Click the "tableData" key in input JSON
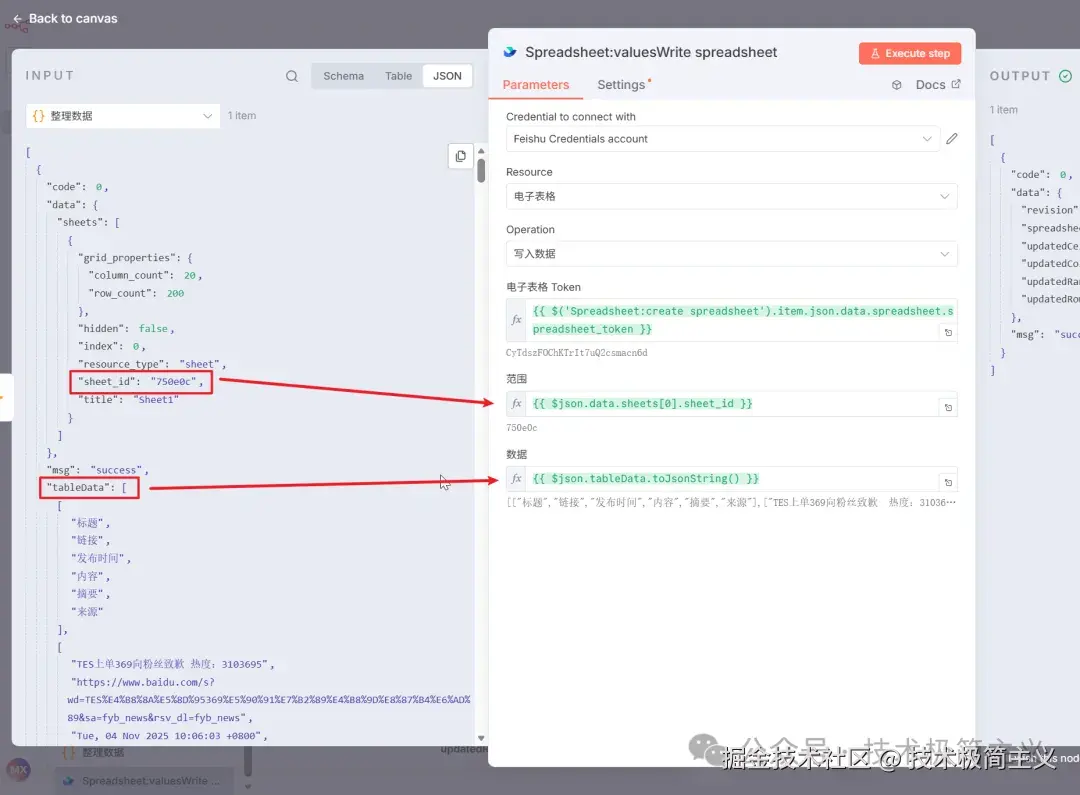The width and height of the screenshot is (1080, 795). 79,488
